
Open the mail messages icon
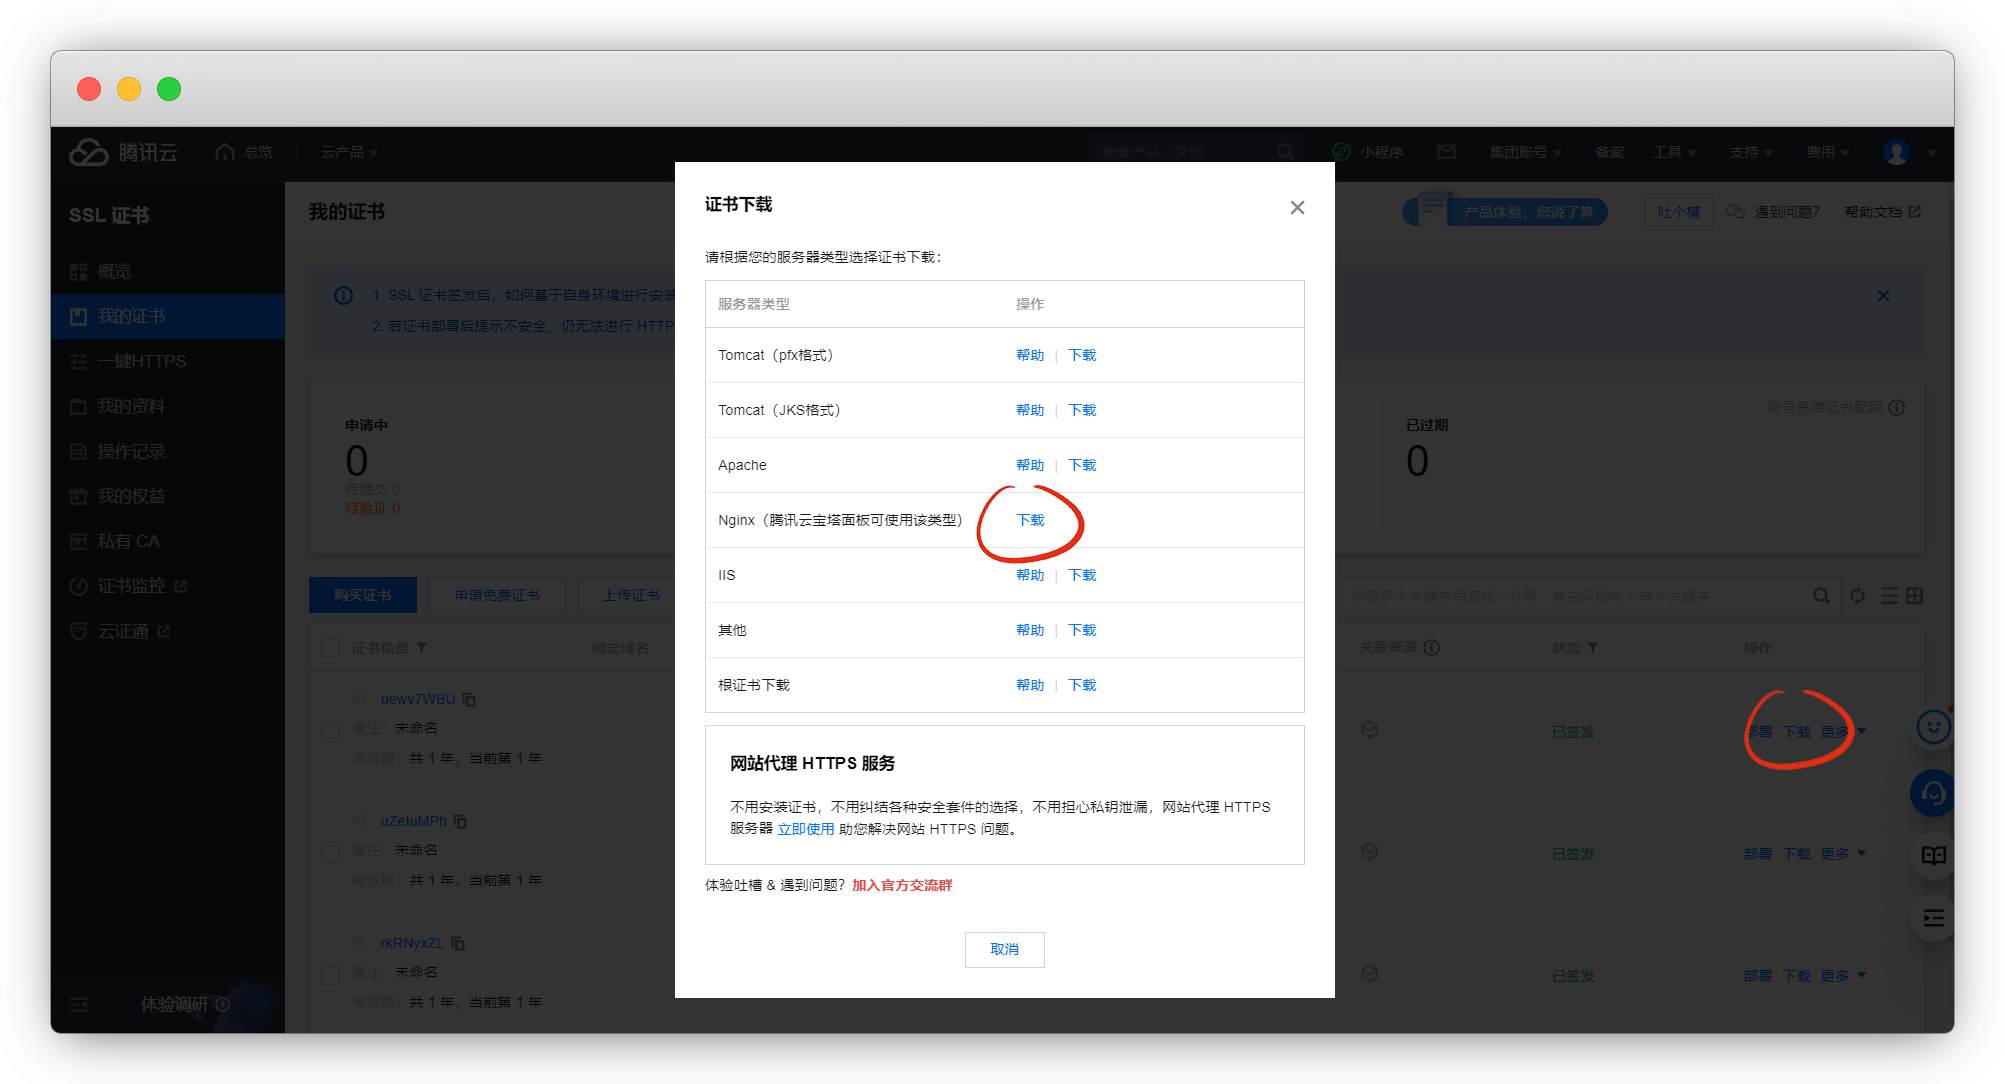click(1446, 152)
